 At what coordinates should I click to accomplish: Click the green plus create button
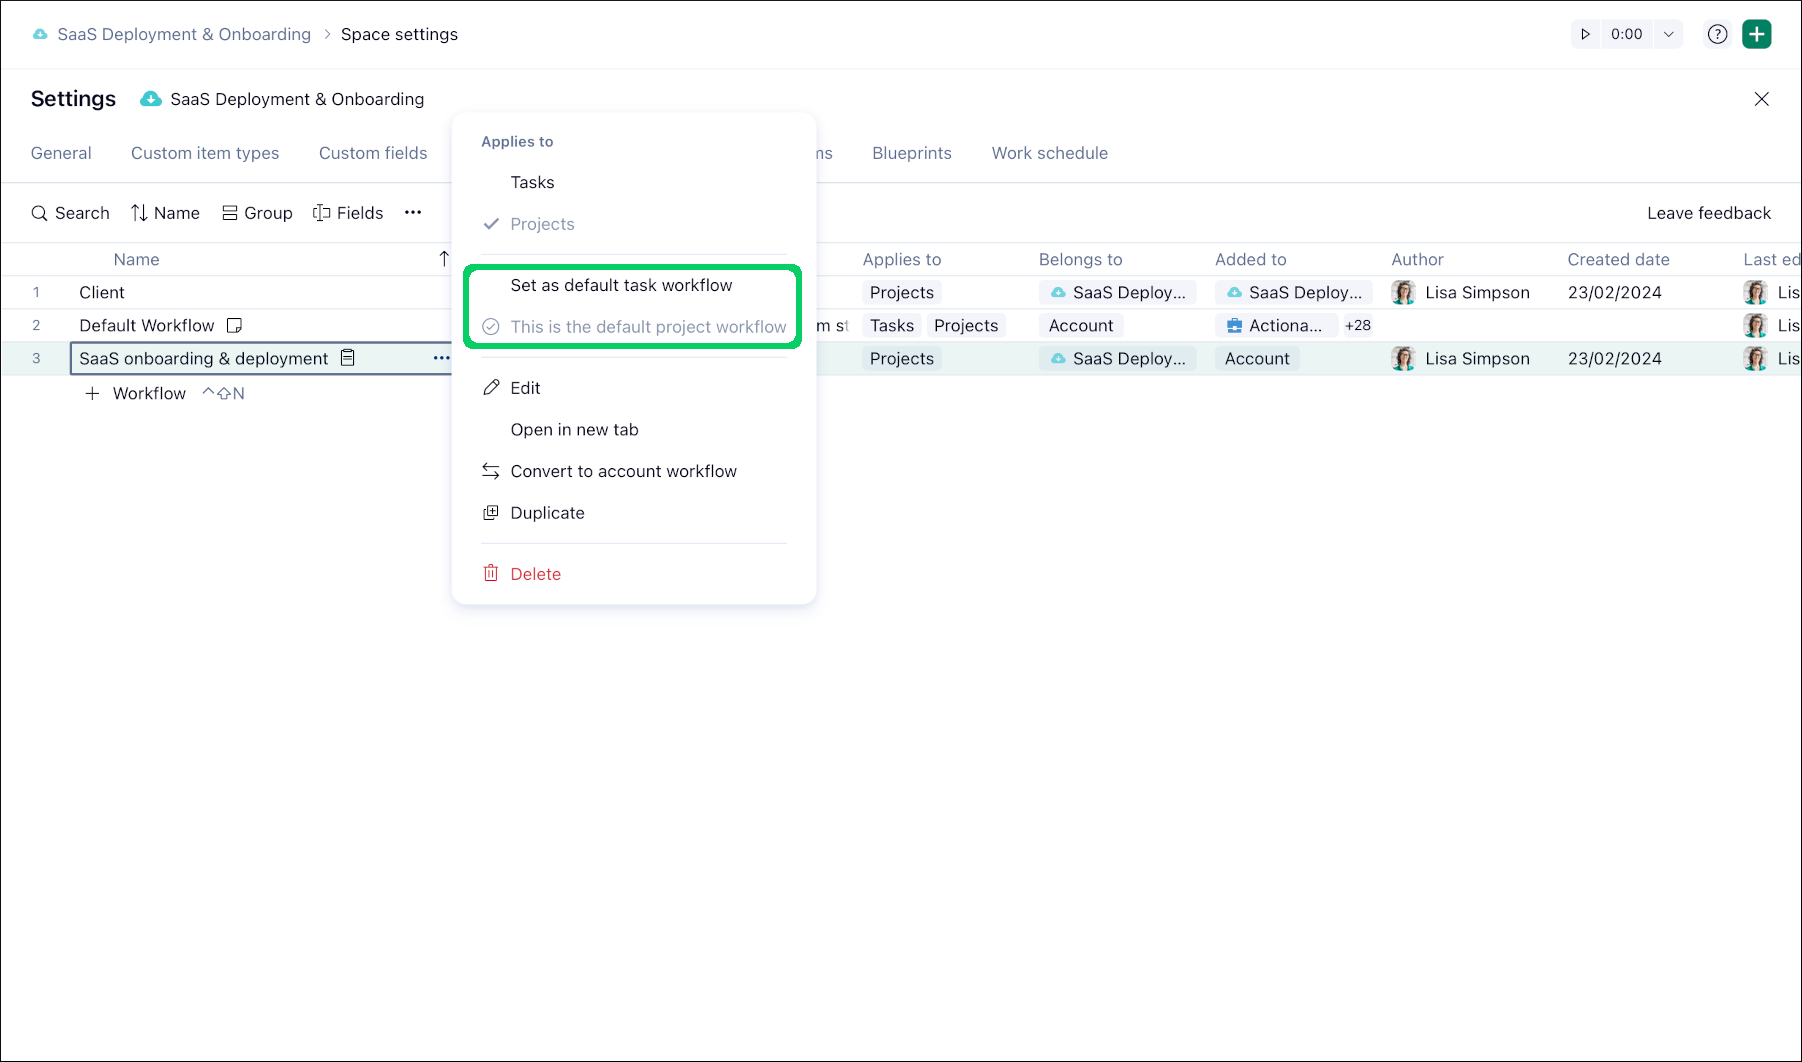click(1756, 34)
